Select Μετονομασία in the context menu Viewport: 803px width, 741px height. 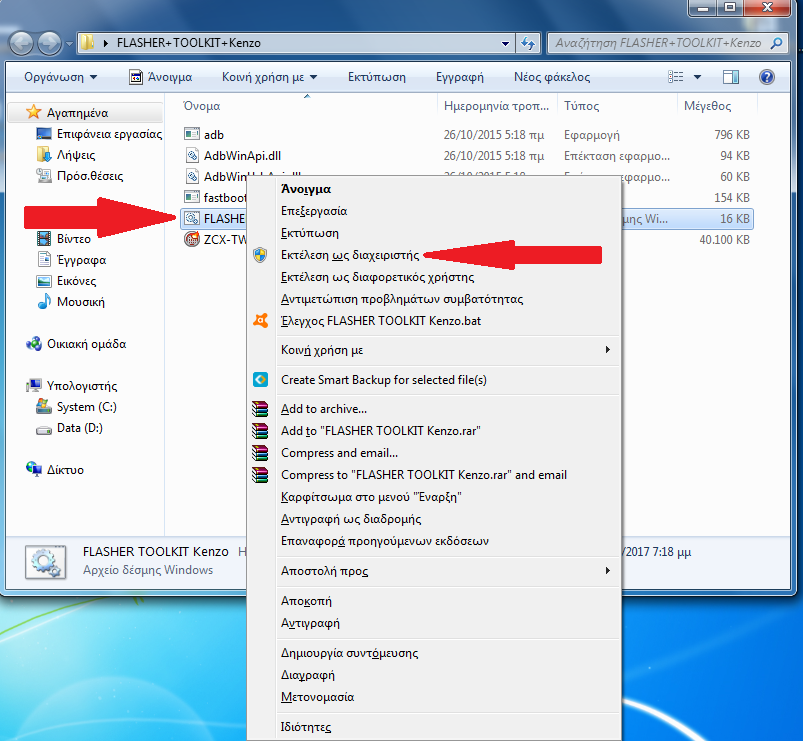pyautogui.click(x=317, y=697)
